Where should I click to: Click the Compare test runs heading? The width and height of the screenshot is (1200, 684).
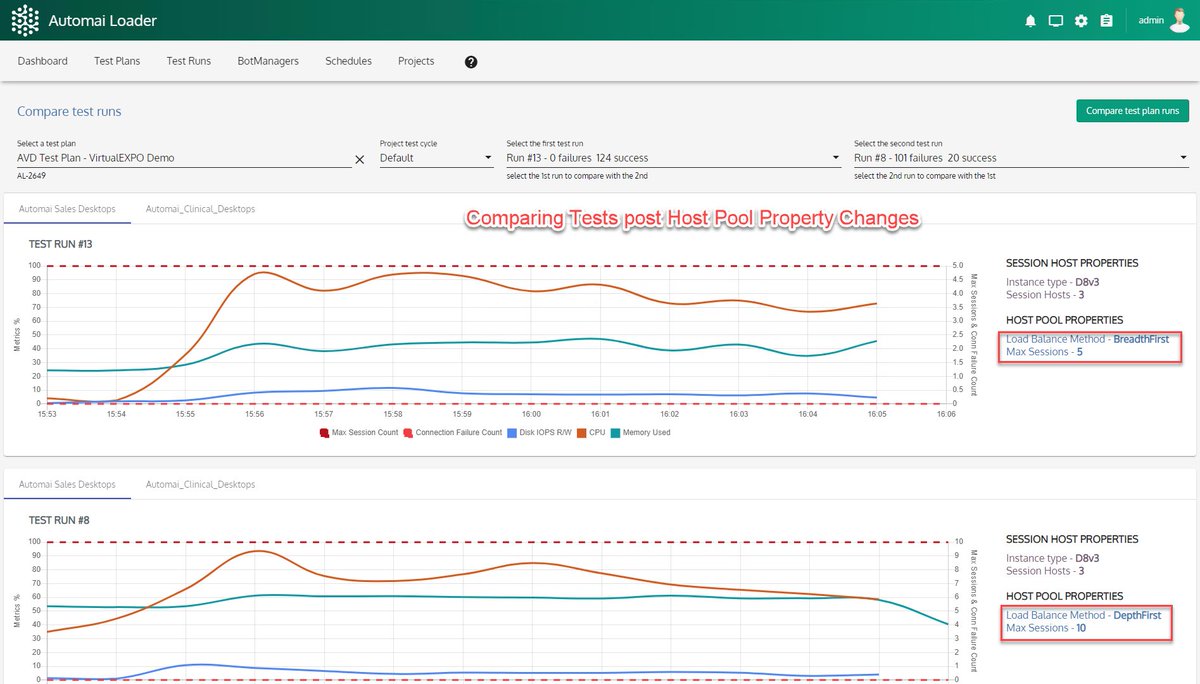pos(69,111)
